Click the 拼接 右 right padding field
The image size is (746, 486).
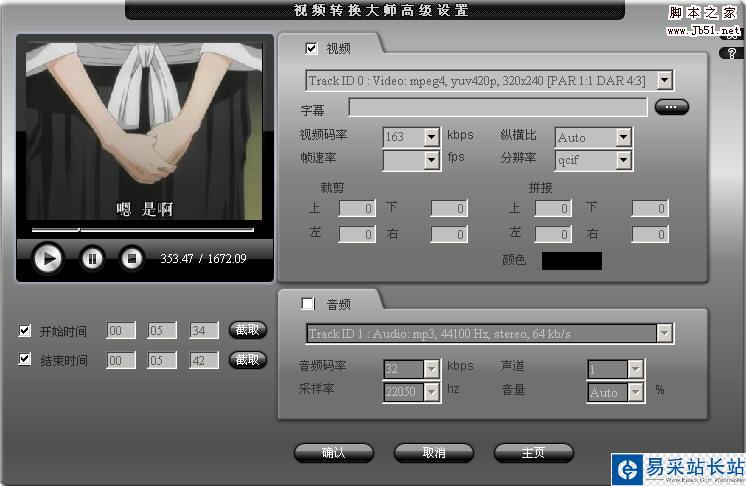tap(650, 234)
